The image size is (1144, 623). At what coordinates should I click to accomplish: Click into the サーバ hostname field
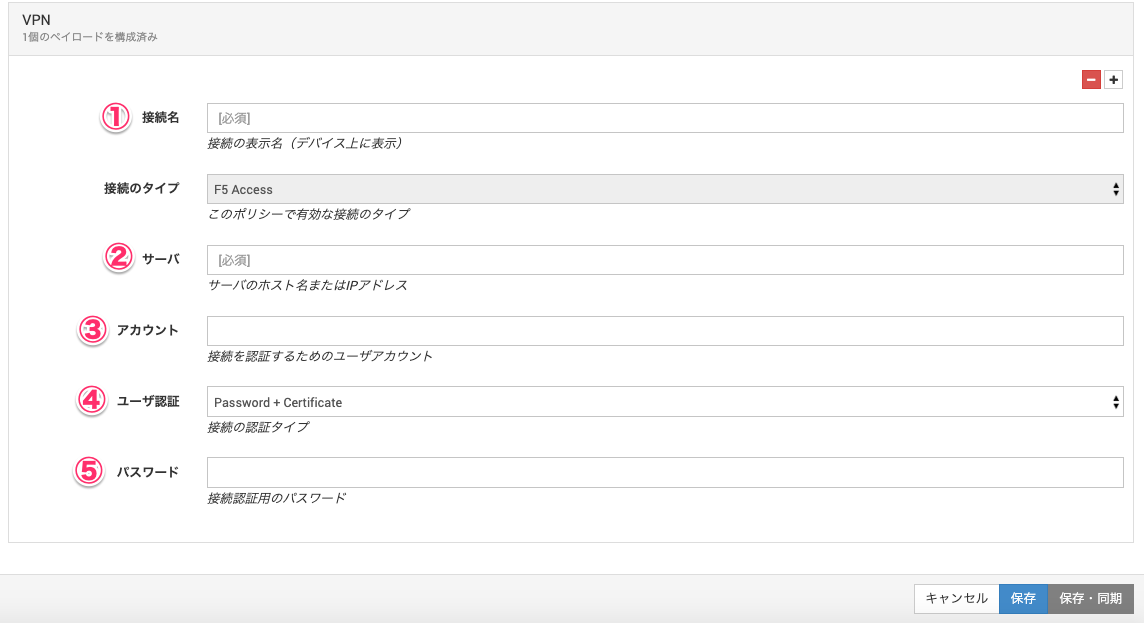pos(665,260)
